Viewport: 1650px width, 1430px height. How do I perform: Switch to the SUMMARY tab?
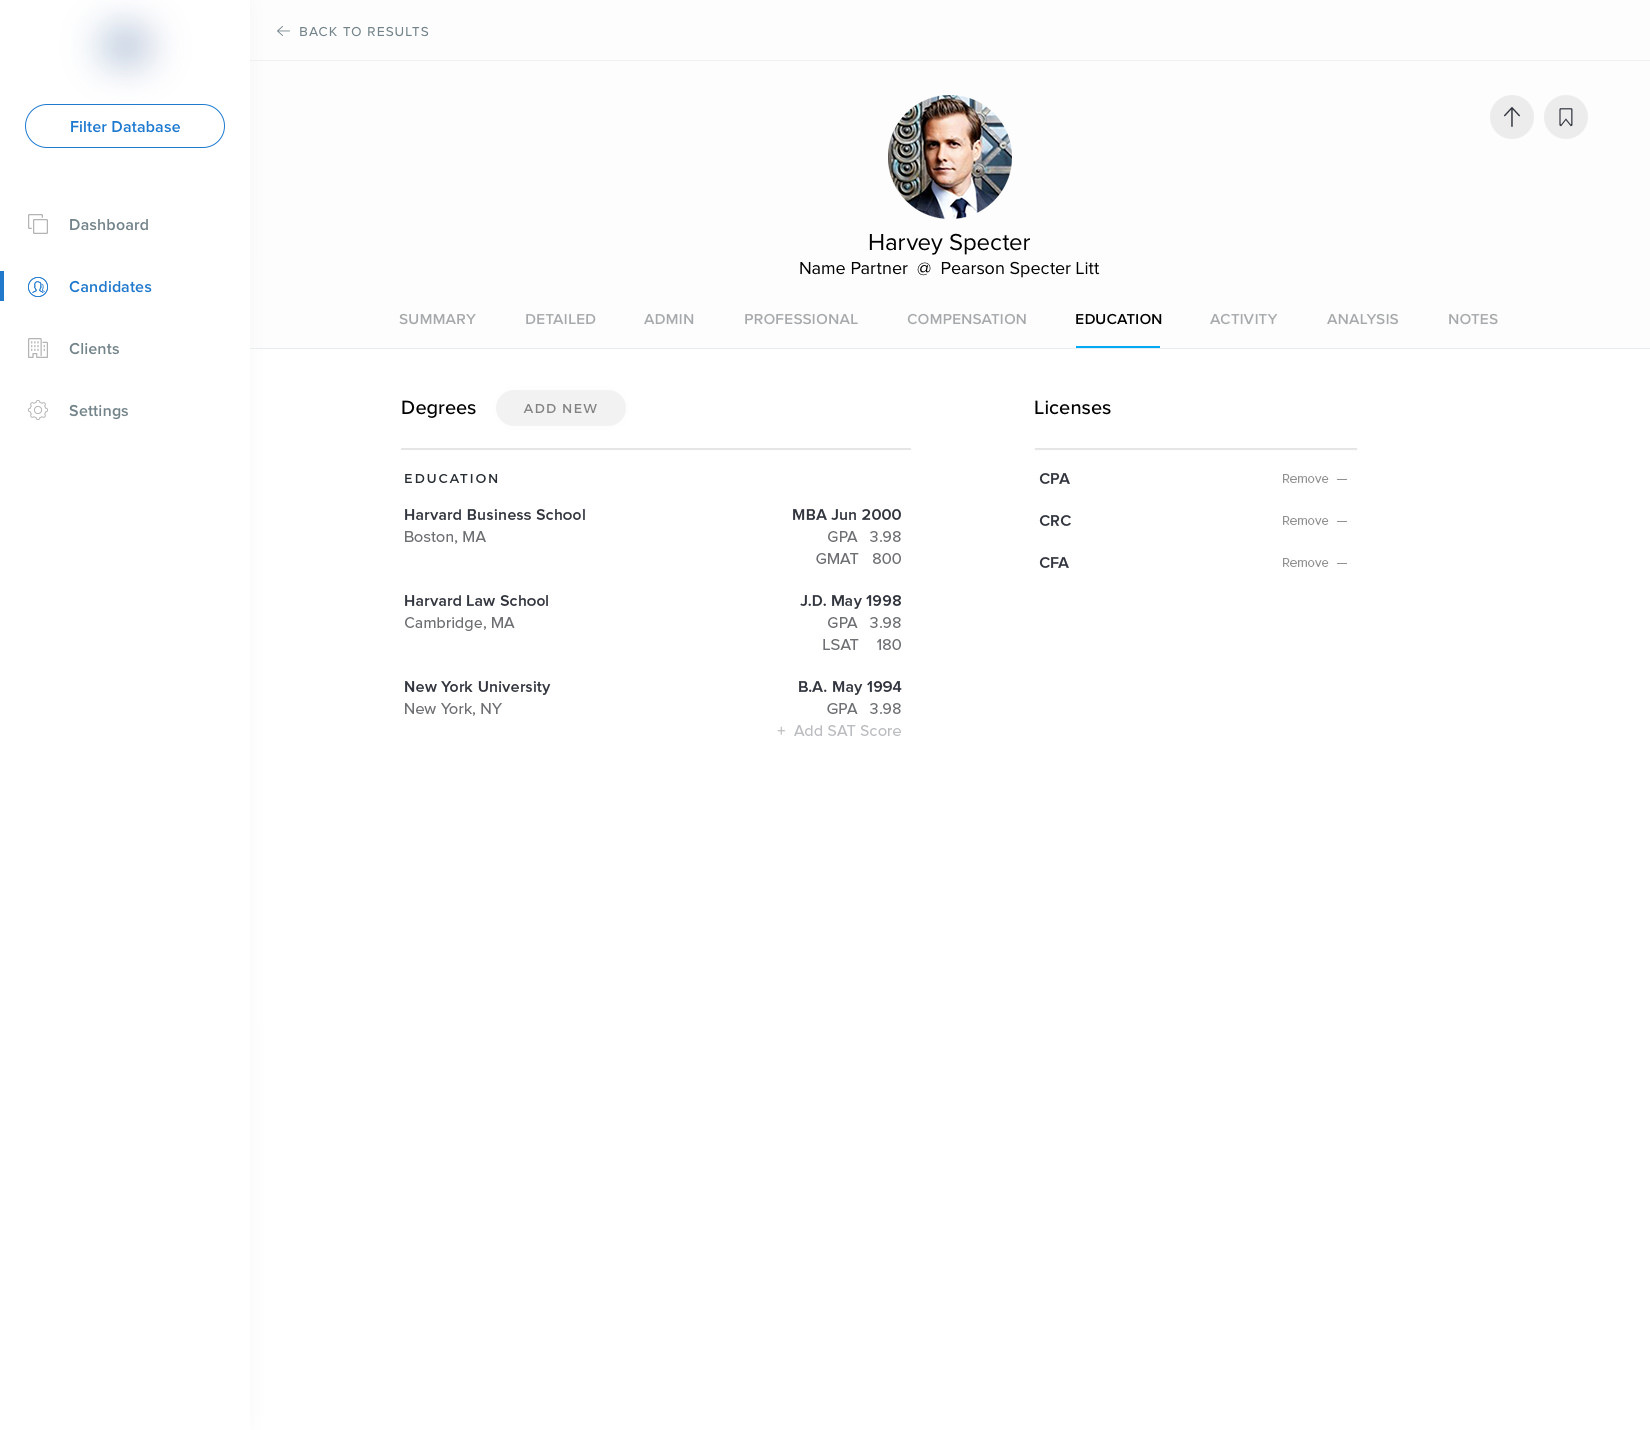tap(437, 319)
